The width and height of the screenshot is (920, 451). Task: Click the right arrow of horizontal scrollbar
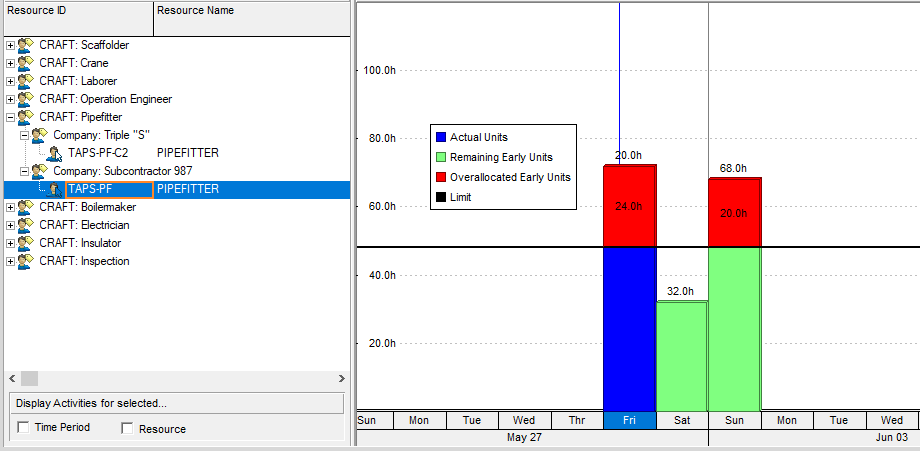click(x=341, y=379)
